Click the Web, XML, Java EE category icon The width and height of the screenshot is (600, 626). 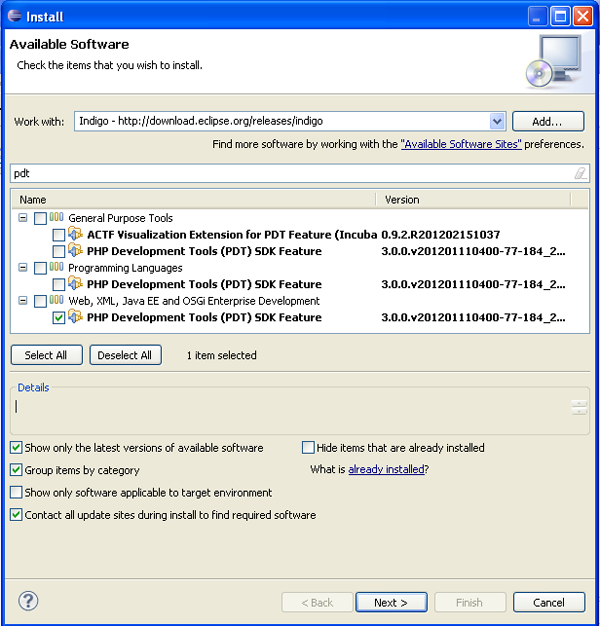pyautogui.click(x=57, y=300)
